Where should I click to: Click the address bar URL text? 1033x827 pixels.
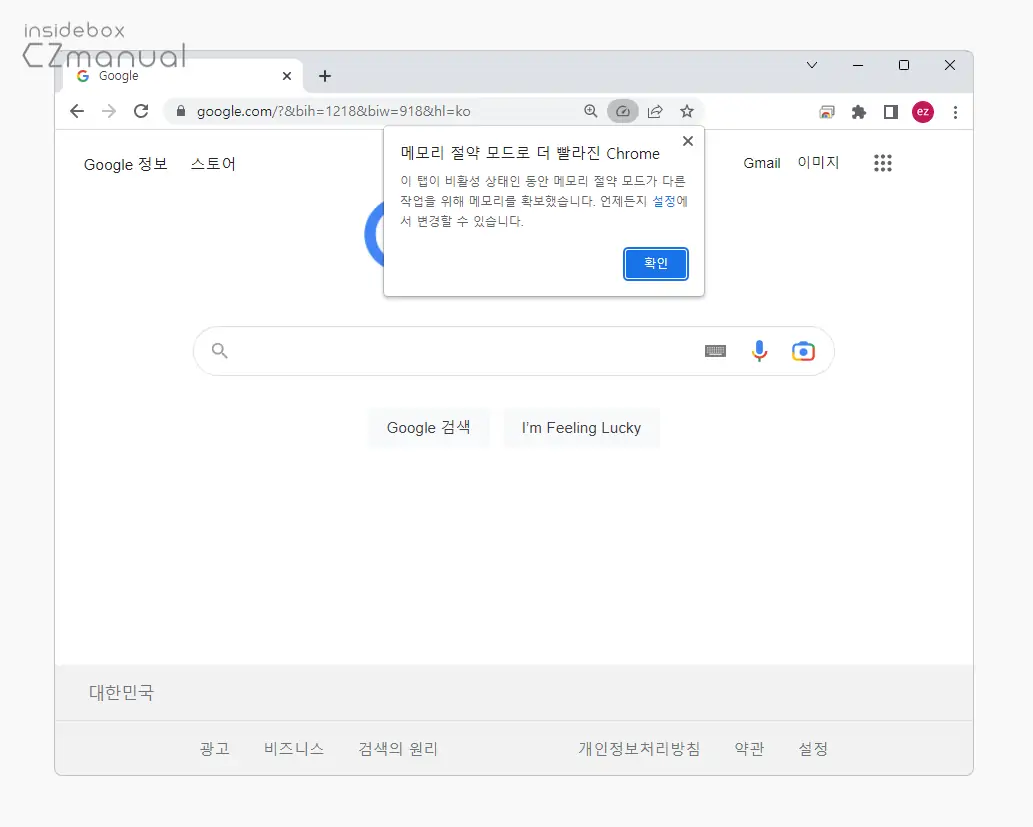click(333, 111)
